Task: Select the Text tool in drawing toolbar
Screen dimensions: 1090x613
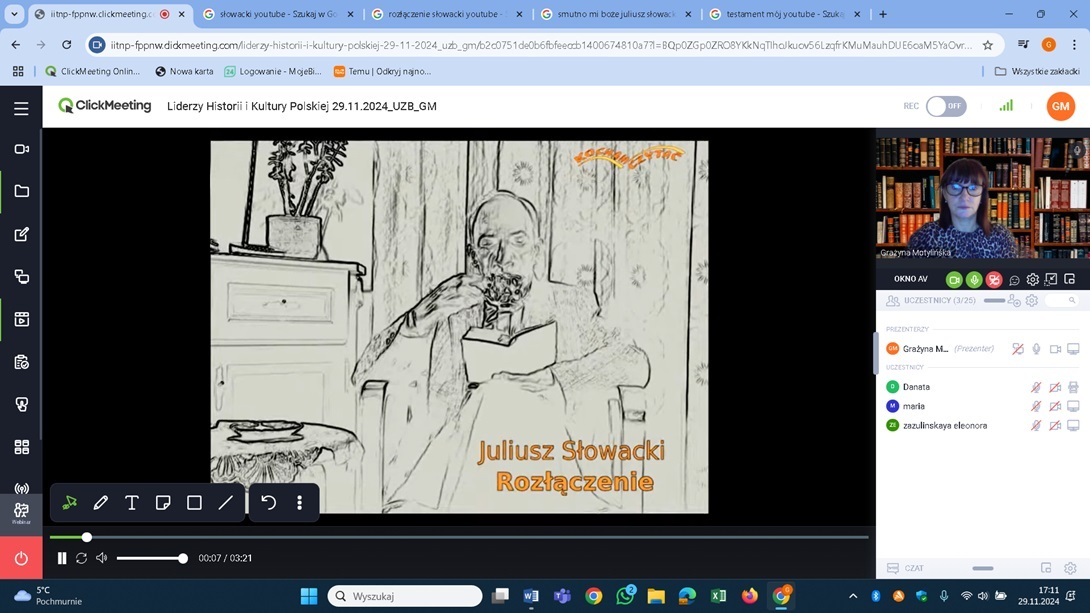Action: coord(131,502)
